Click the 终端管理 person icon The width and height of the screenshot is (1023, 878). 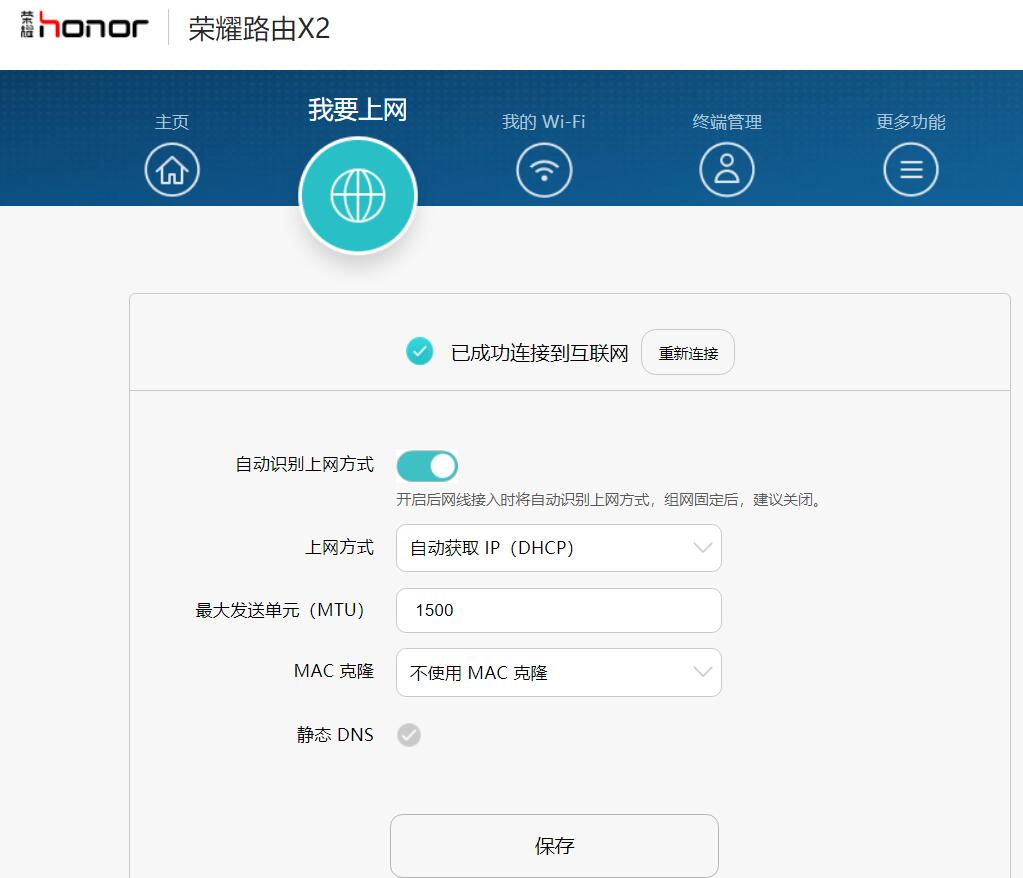point(727,169)
